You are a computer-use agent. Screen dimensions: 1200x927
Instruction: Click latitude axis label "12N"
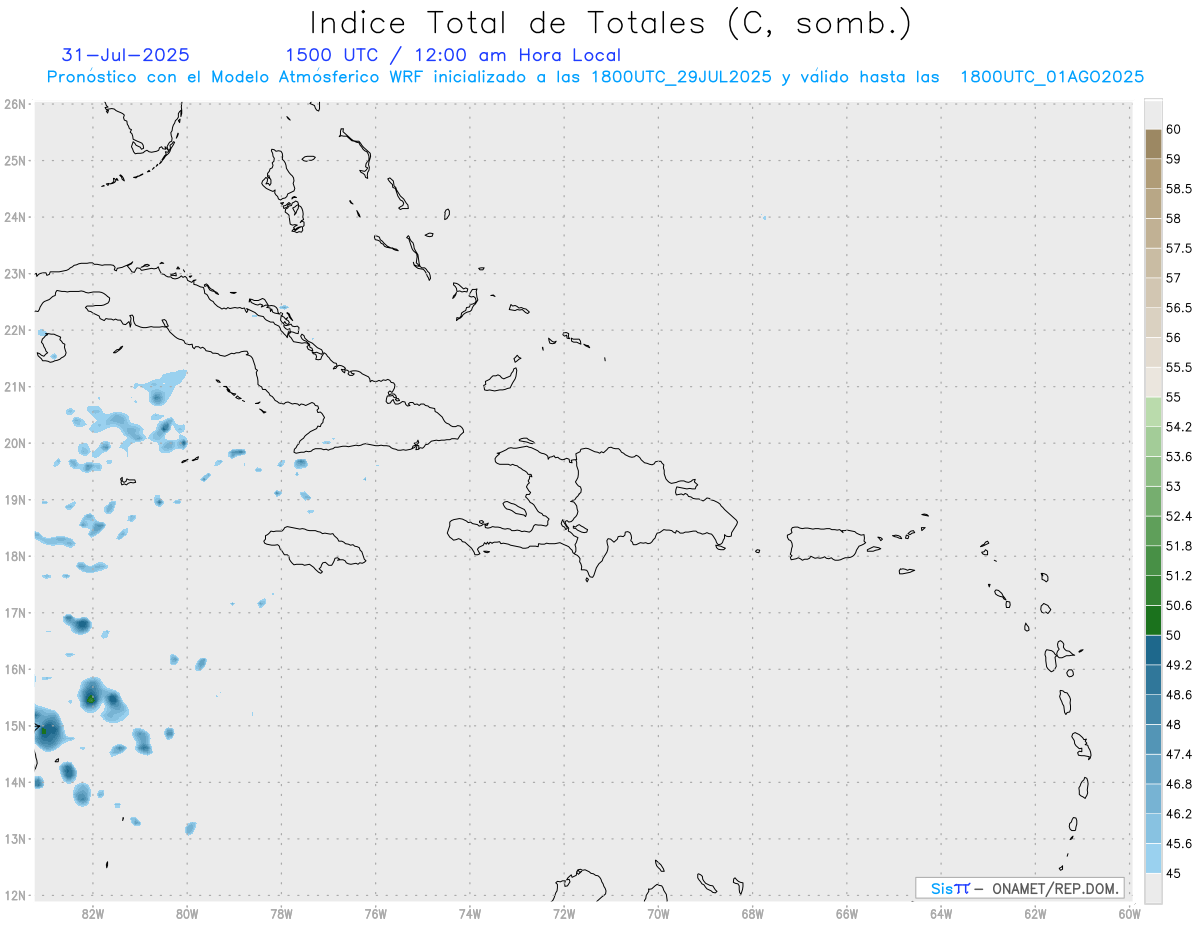15,895
